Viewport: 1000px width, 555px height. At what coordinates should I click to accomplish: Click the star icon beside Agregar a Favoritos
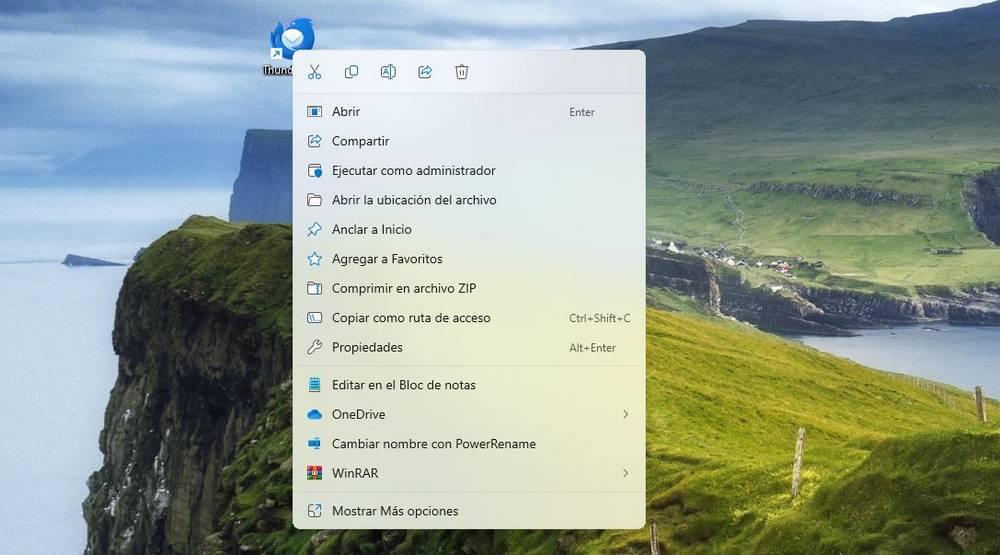coord(314,258)
